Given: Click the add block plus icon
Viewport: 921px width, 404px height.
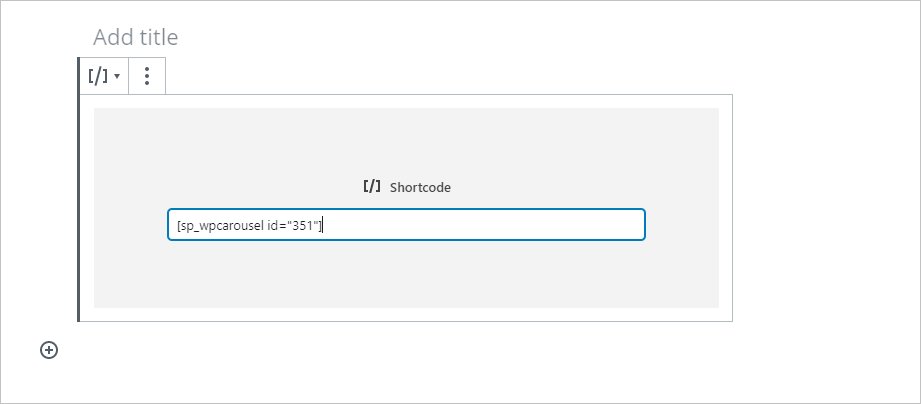Looking at the screenshot, I should [49, 350].
